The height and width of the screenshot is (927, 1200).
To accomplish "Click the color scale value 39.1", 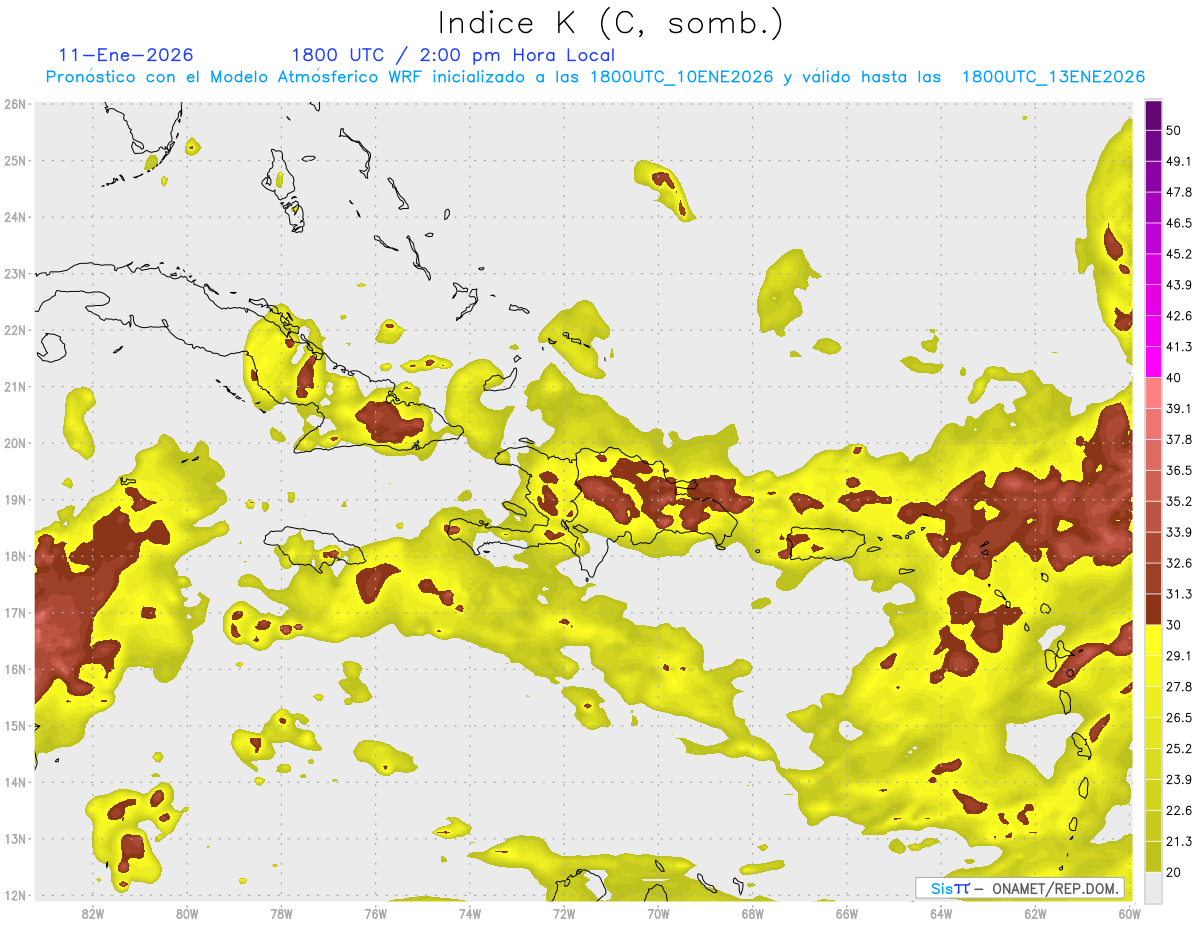I will tap(1179, 408).
